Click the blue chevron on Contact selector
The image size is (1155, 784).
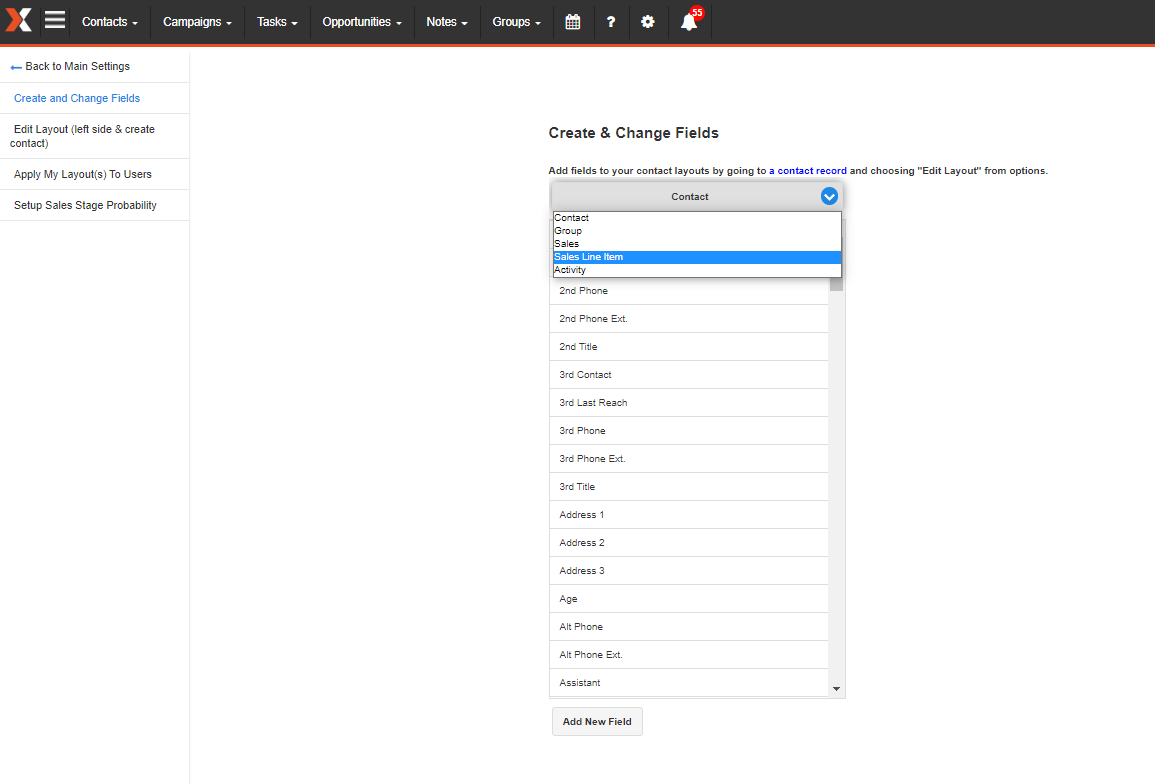(829, 197)
